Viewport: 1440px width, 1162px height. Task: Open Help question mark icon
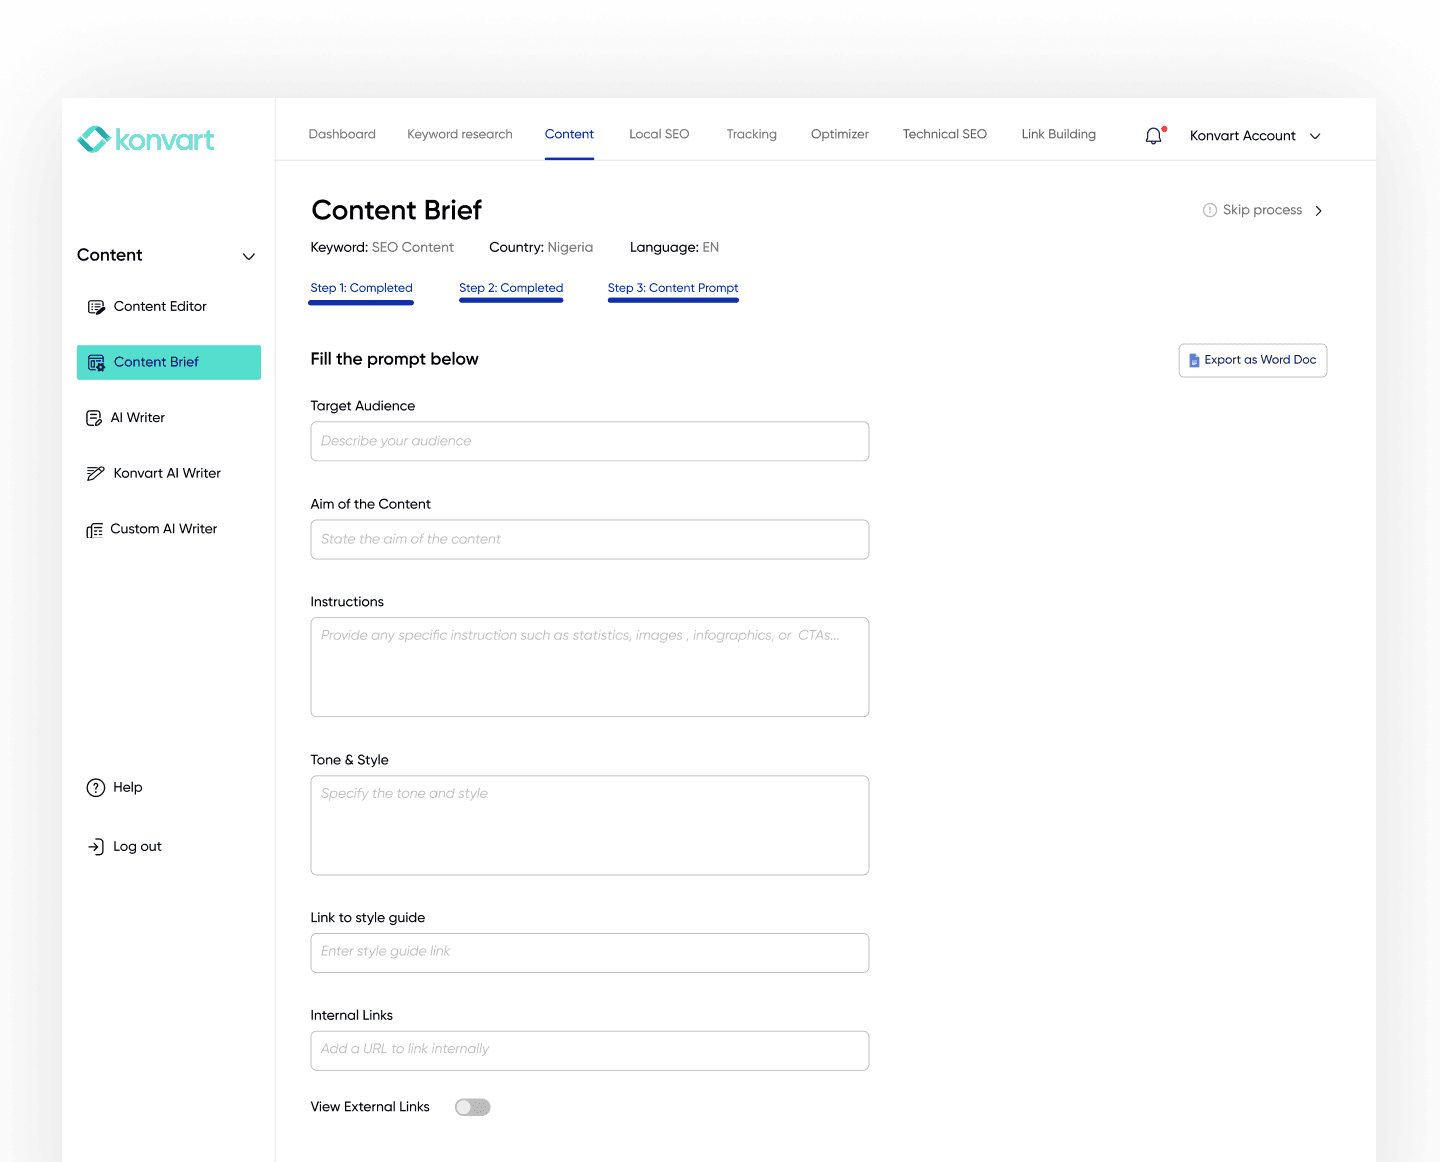coord(96,788)
